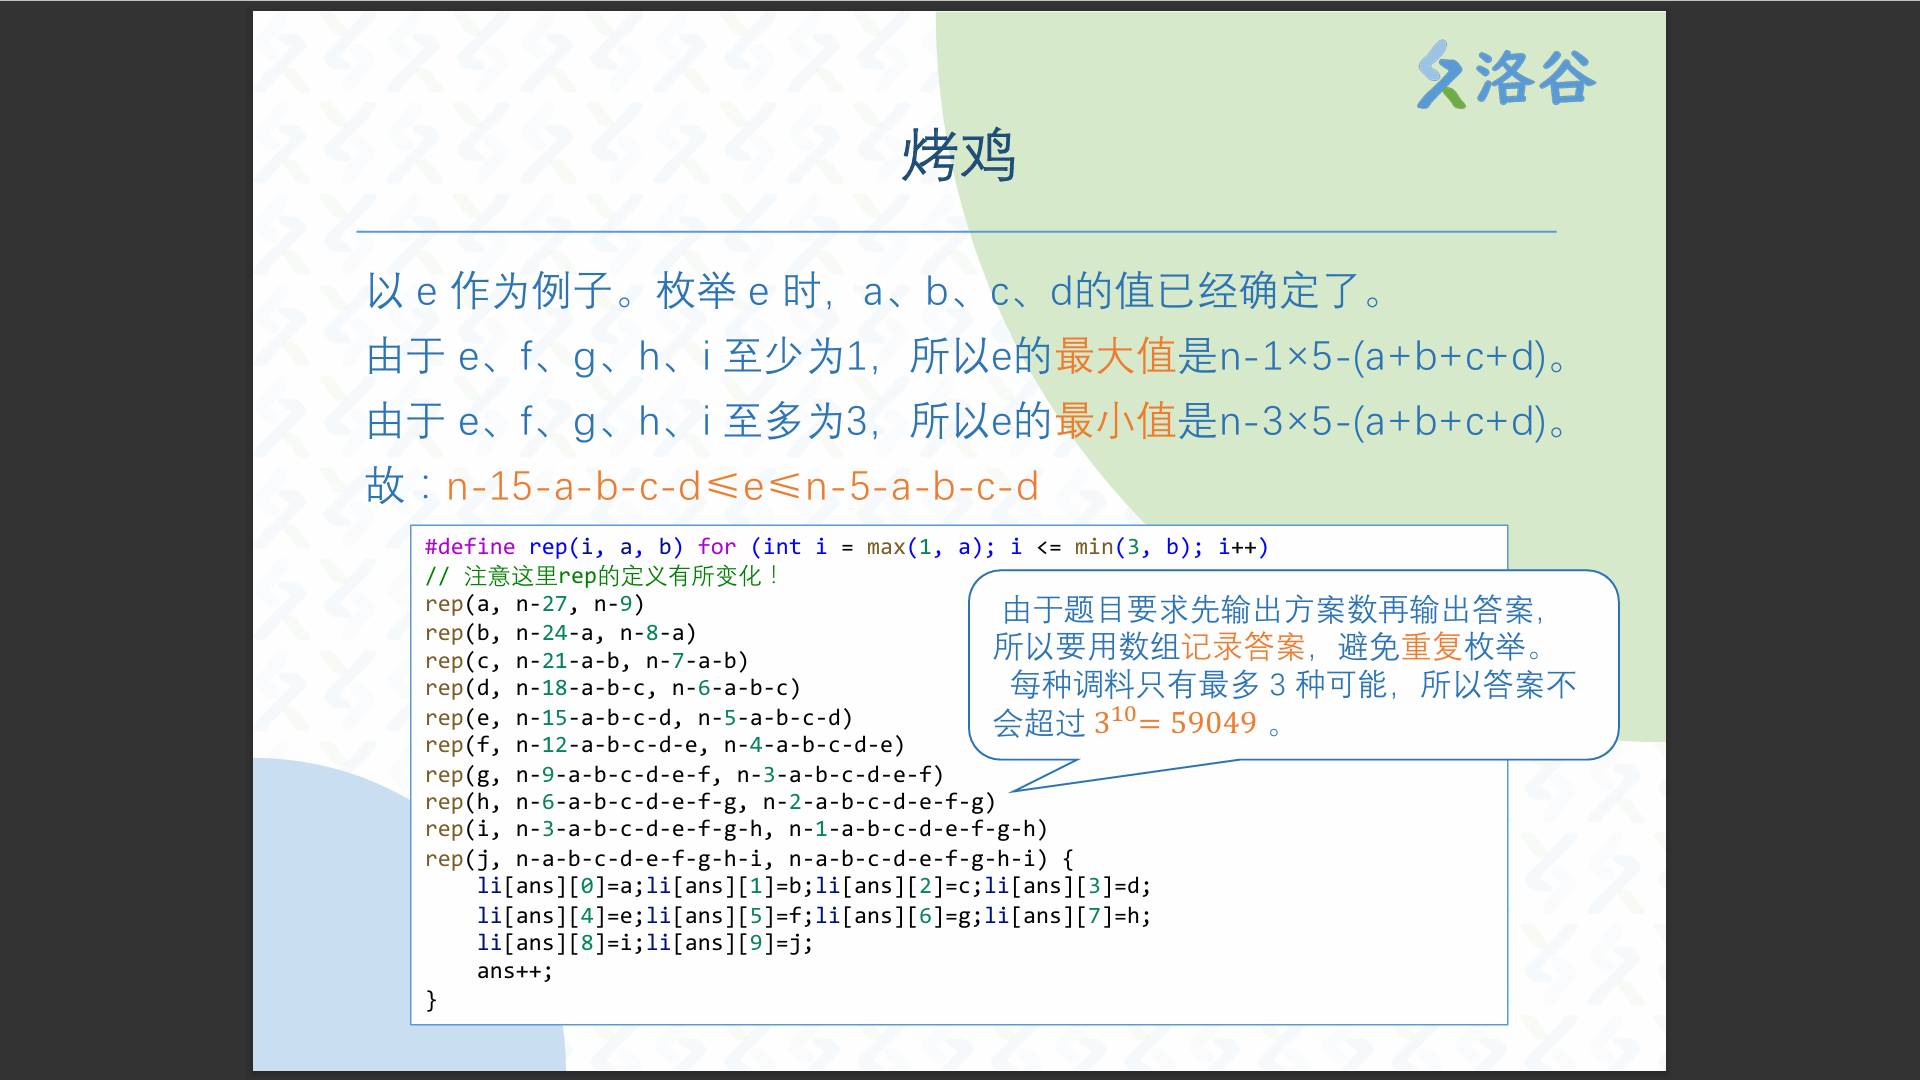The width and height of the screenshot is (1920, 1080).
Task: Click the code line starting 'rep(h, n-6'
Action: pos(710,802)
